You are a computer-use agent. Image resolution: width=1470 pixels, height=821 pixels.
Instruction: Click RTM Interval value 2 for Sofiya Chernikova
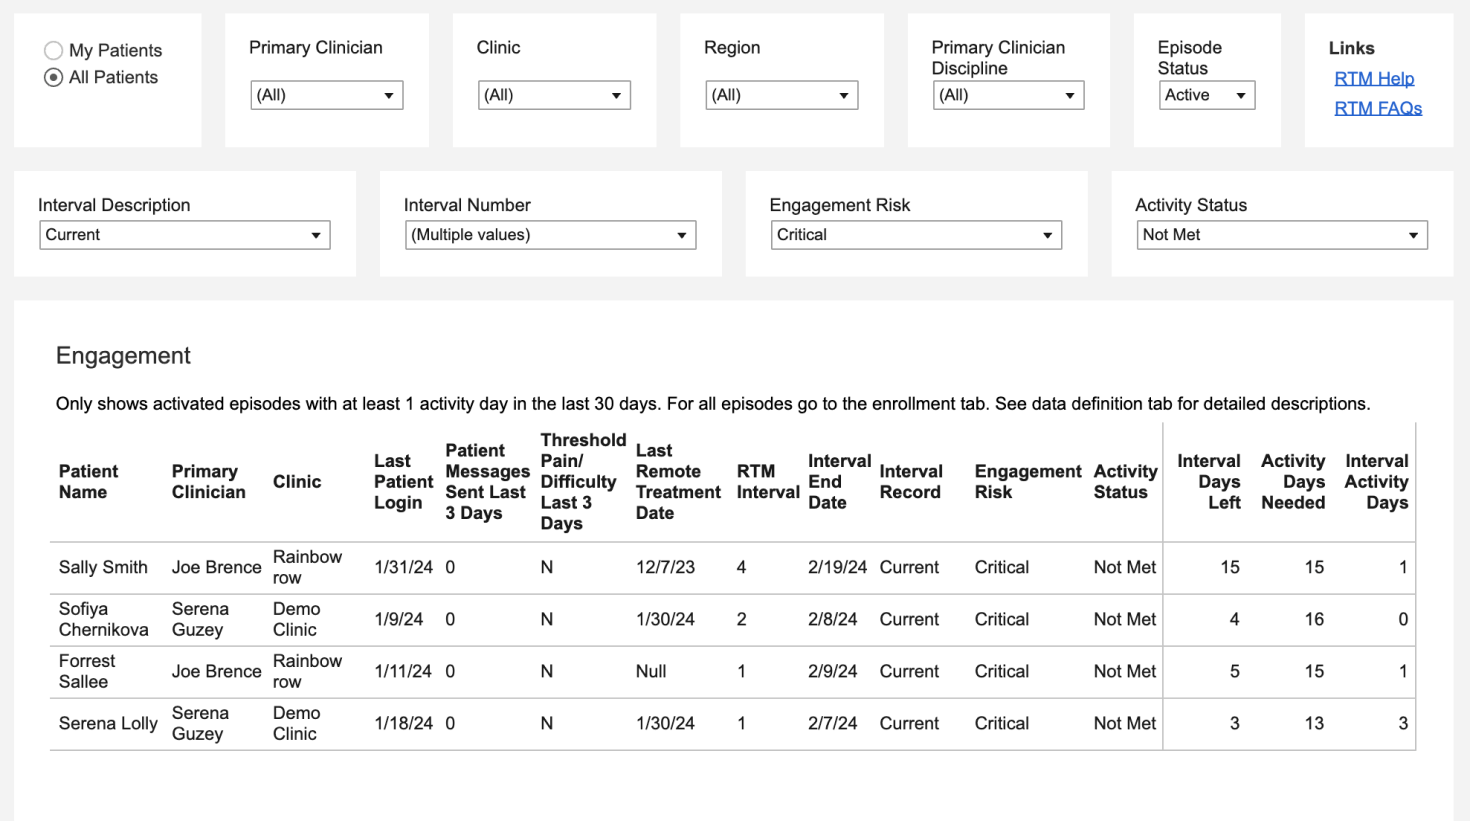741,619
